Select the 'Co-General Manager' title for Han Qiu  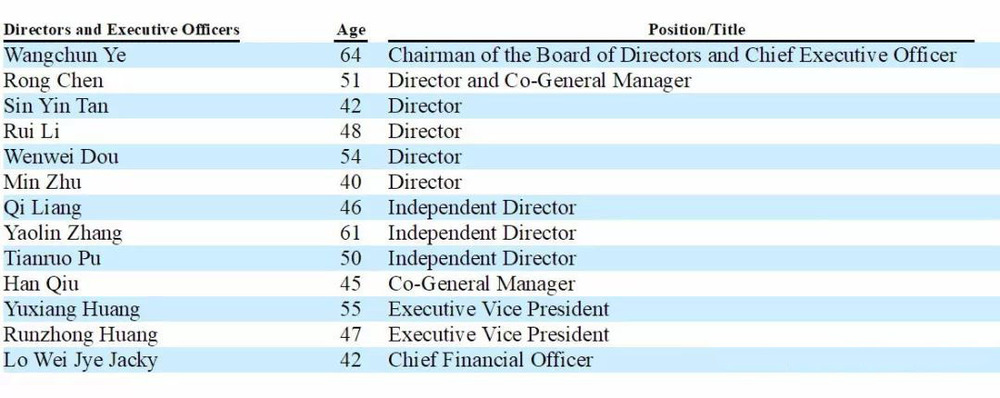point(482,284)
